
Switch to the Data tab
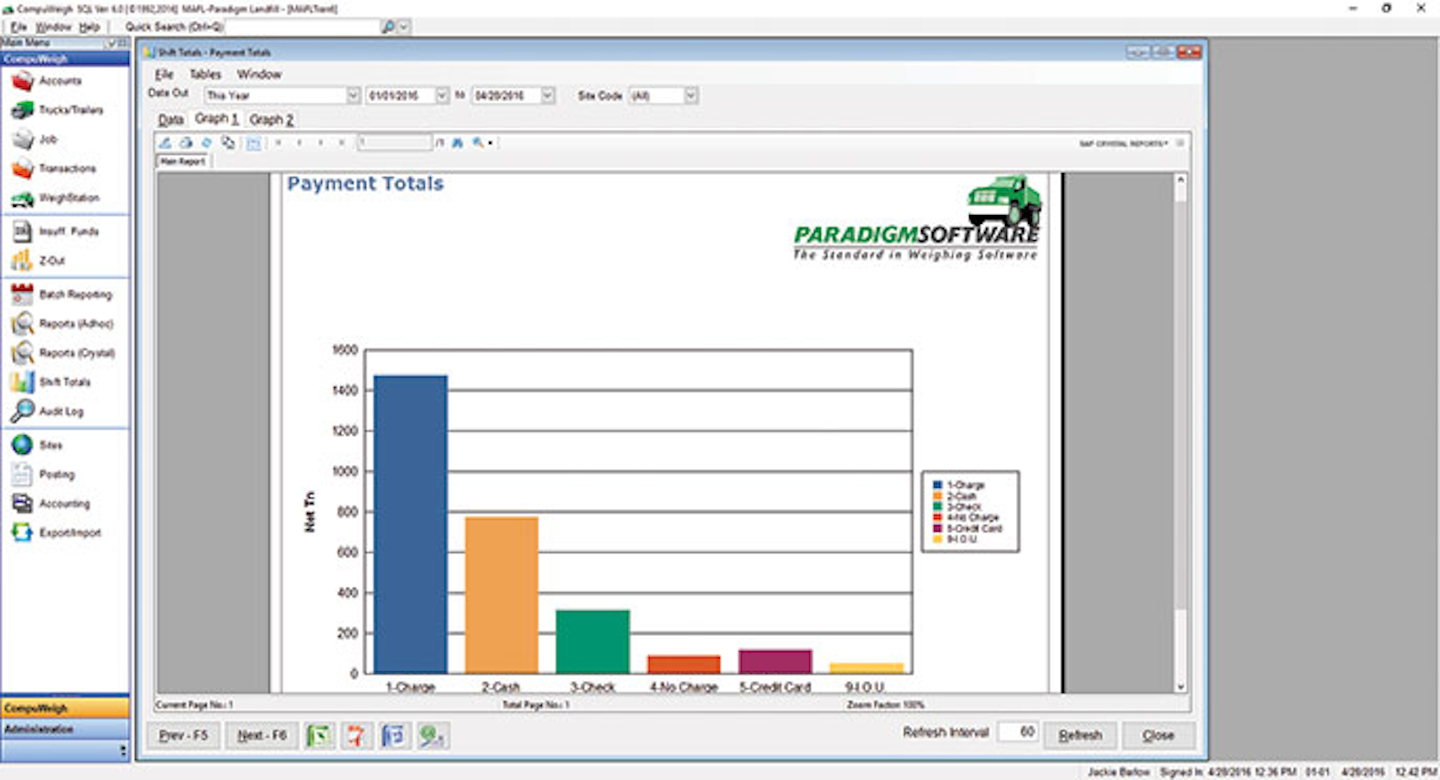171,120
